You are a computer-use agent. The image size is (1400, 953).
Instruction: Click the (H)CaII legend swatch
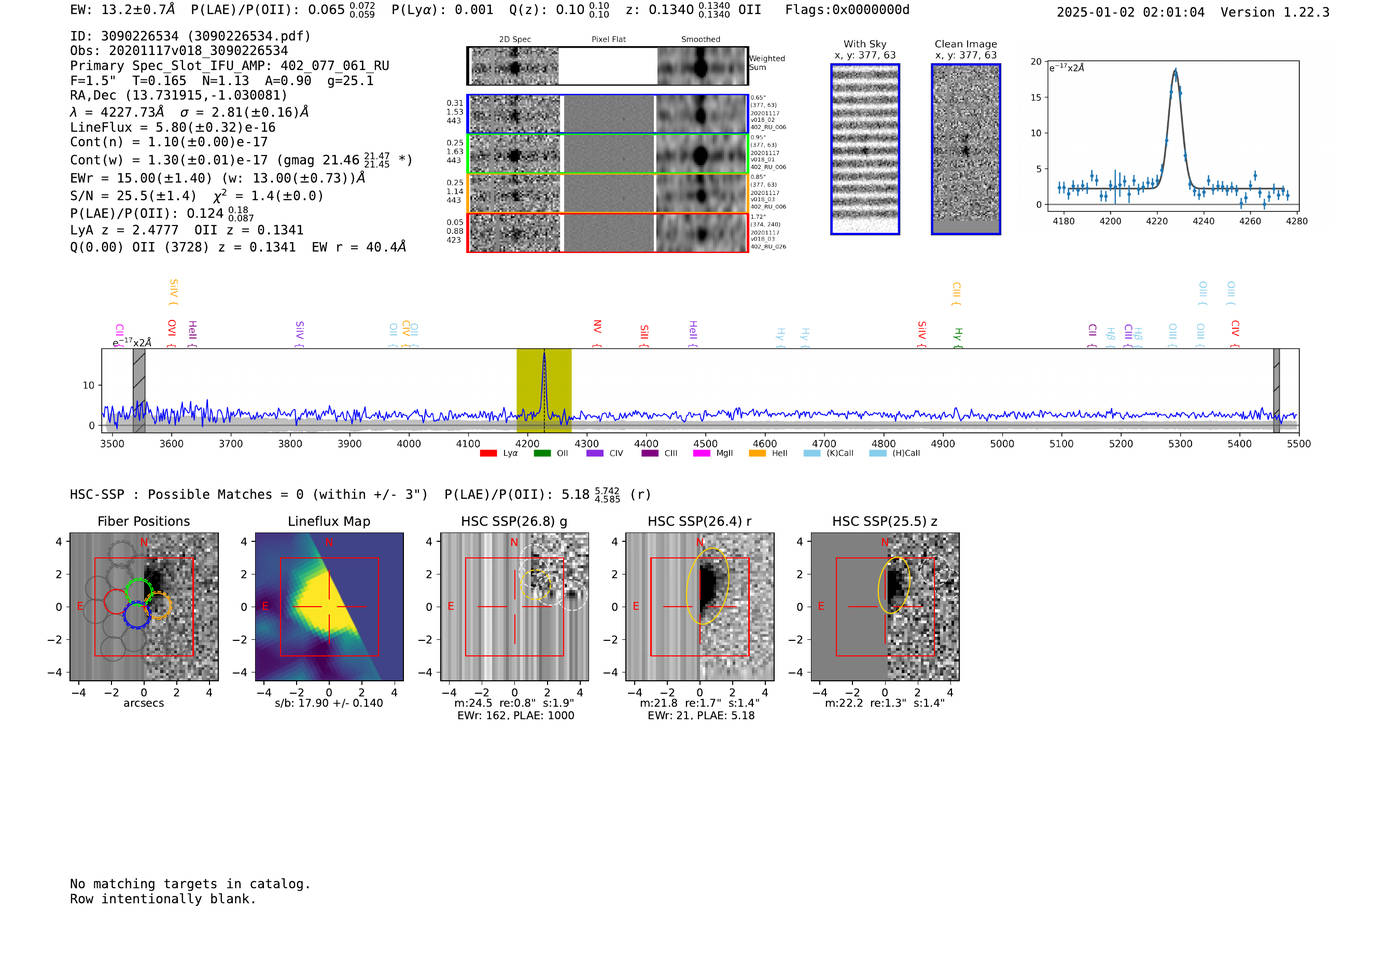(878, 454)
